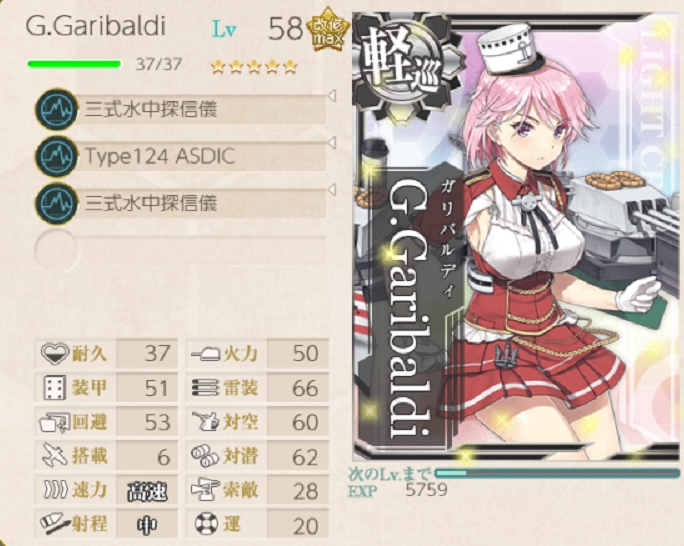Select the Type124 ASDIC equipment entry
The image size is (684, 546).
pos(181,156)
